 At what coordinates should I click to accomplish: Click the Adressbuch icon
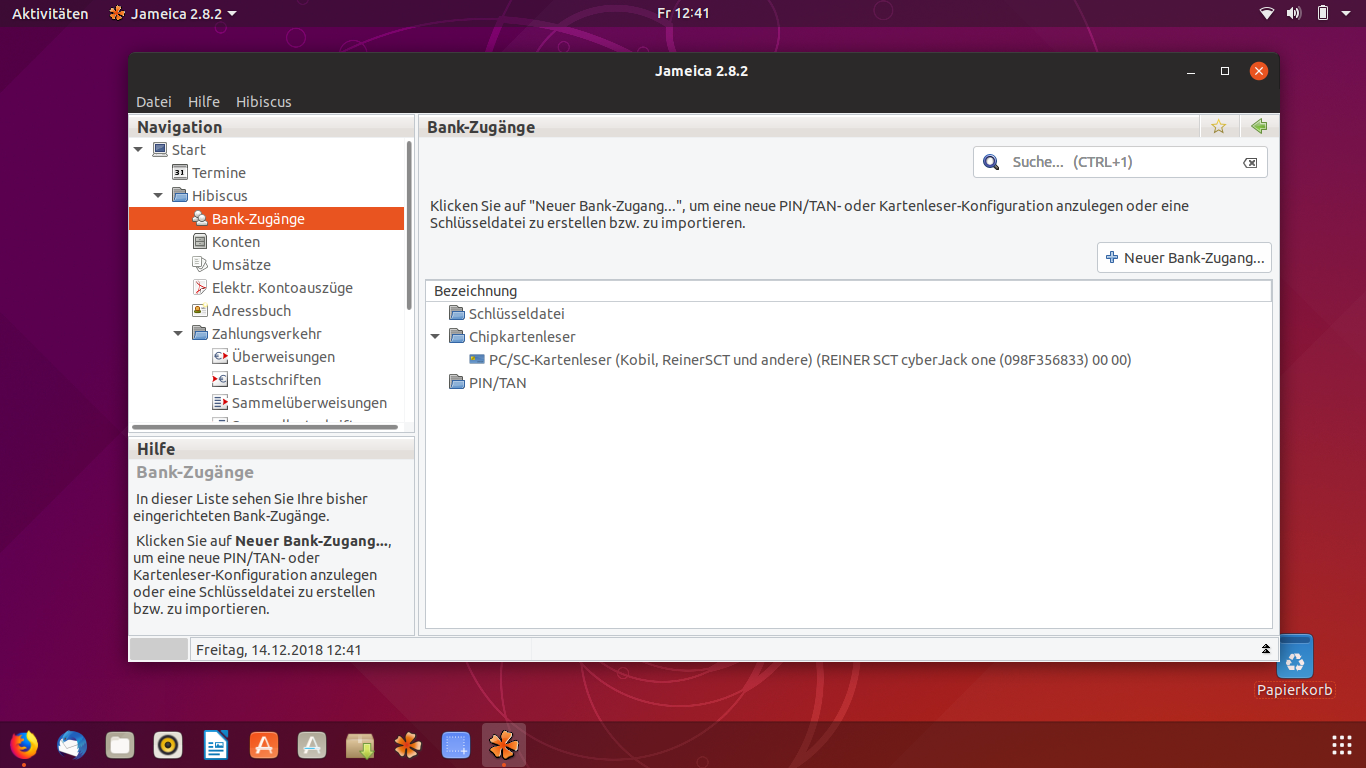[200, 311]
